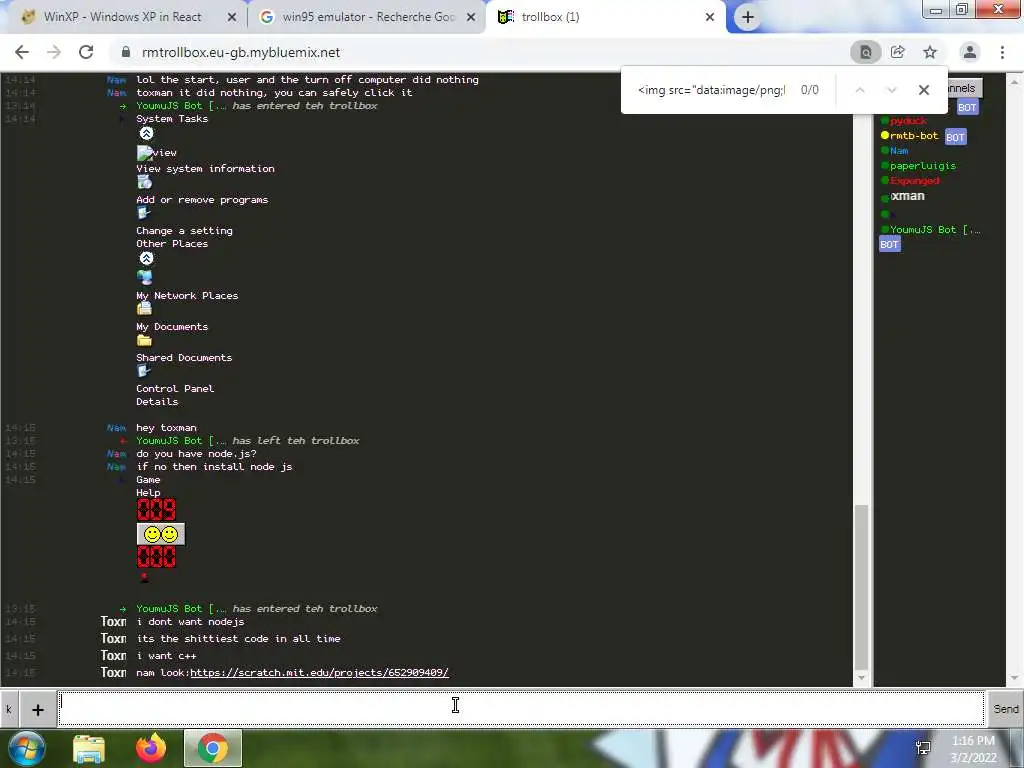This screenshot has width=1024, height=768.
Task: Click the chat scrollbar thumb
Action: pyautogui.click(x=861, y=586)
